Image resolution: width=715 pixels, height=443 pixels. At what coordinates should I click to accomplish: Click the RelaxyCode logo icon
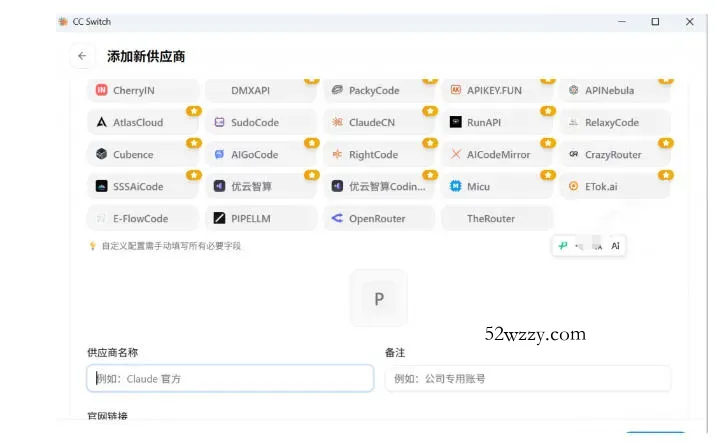point(574,122)
